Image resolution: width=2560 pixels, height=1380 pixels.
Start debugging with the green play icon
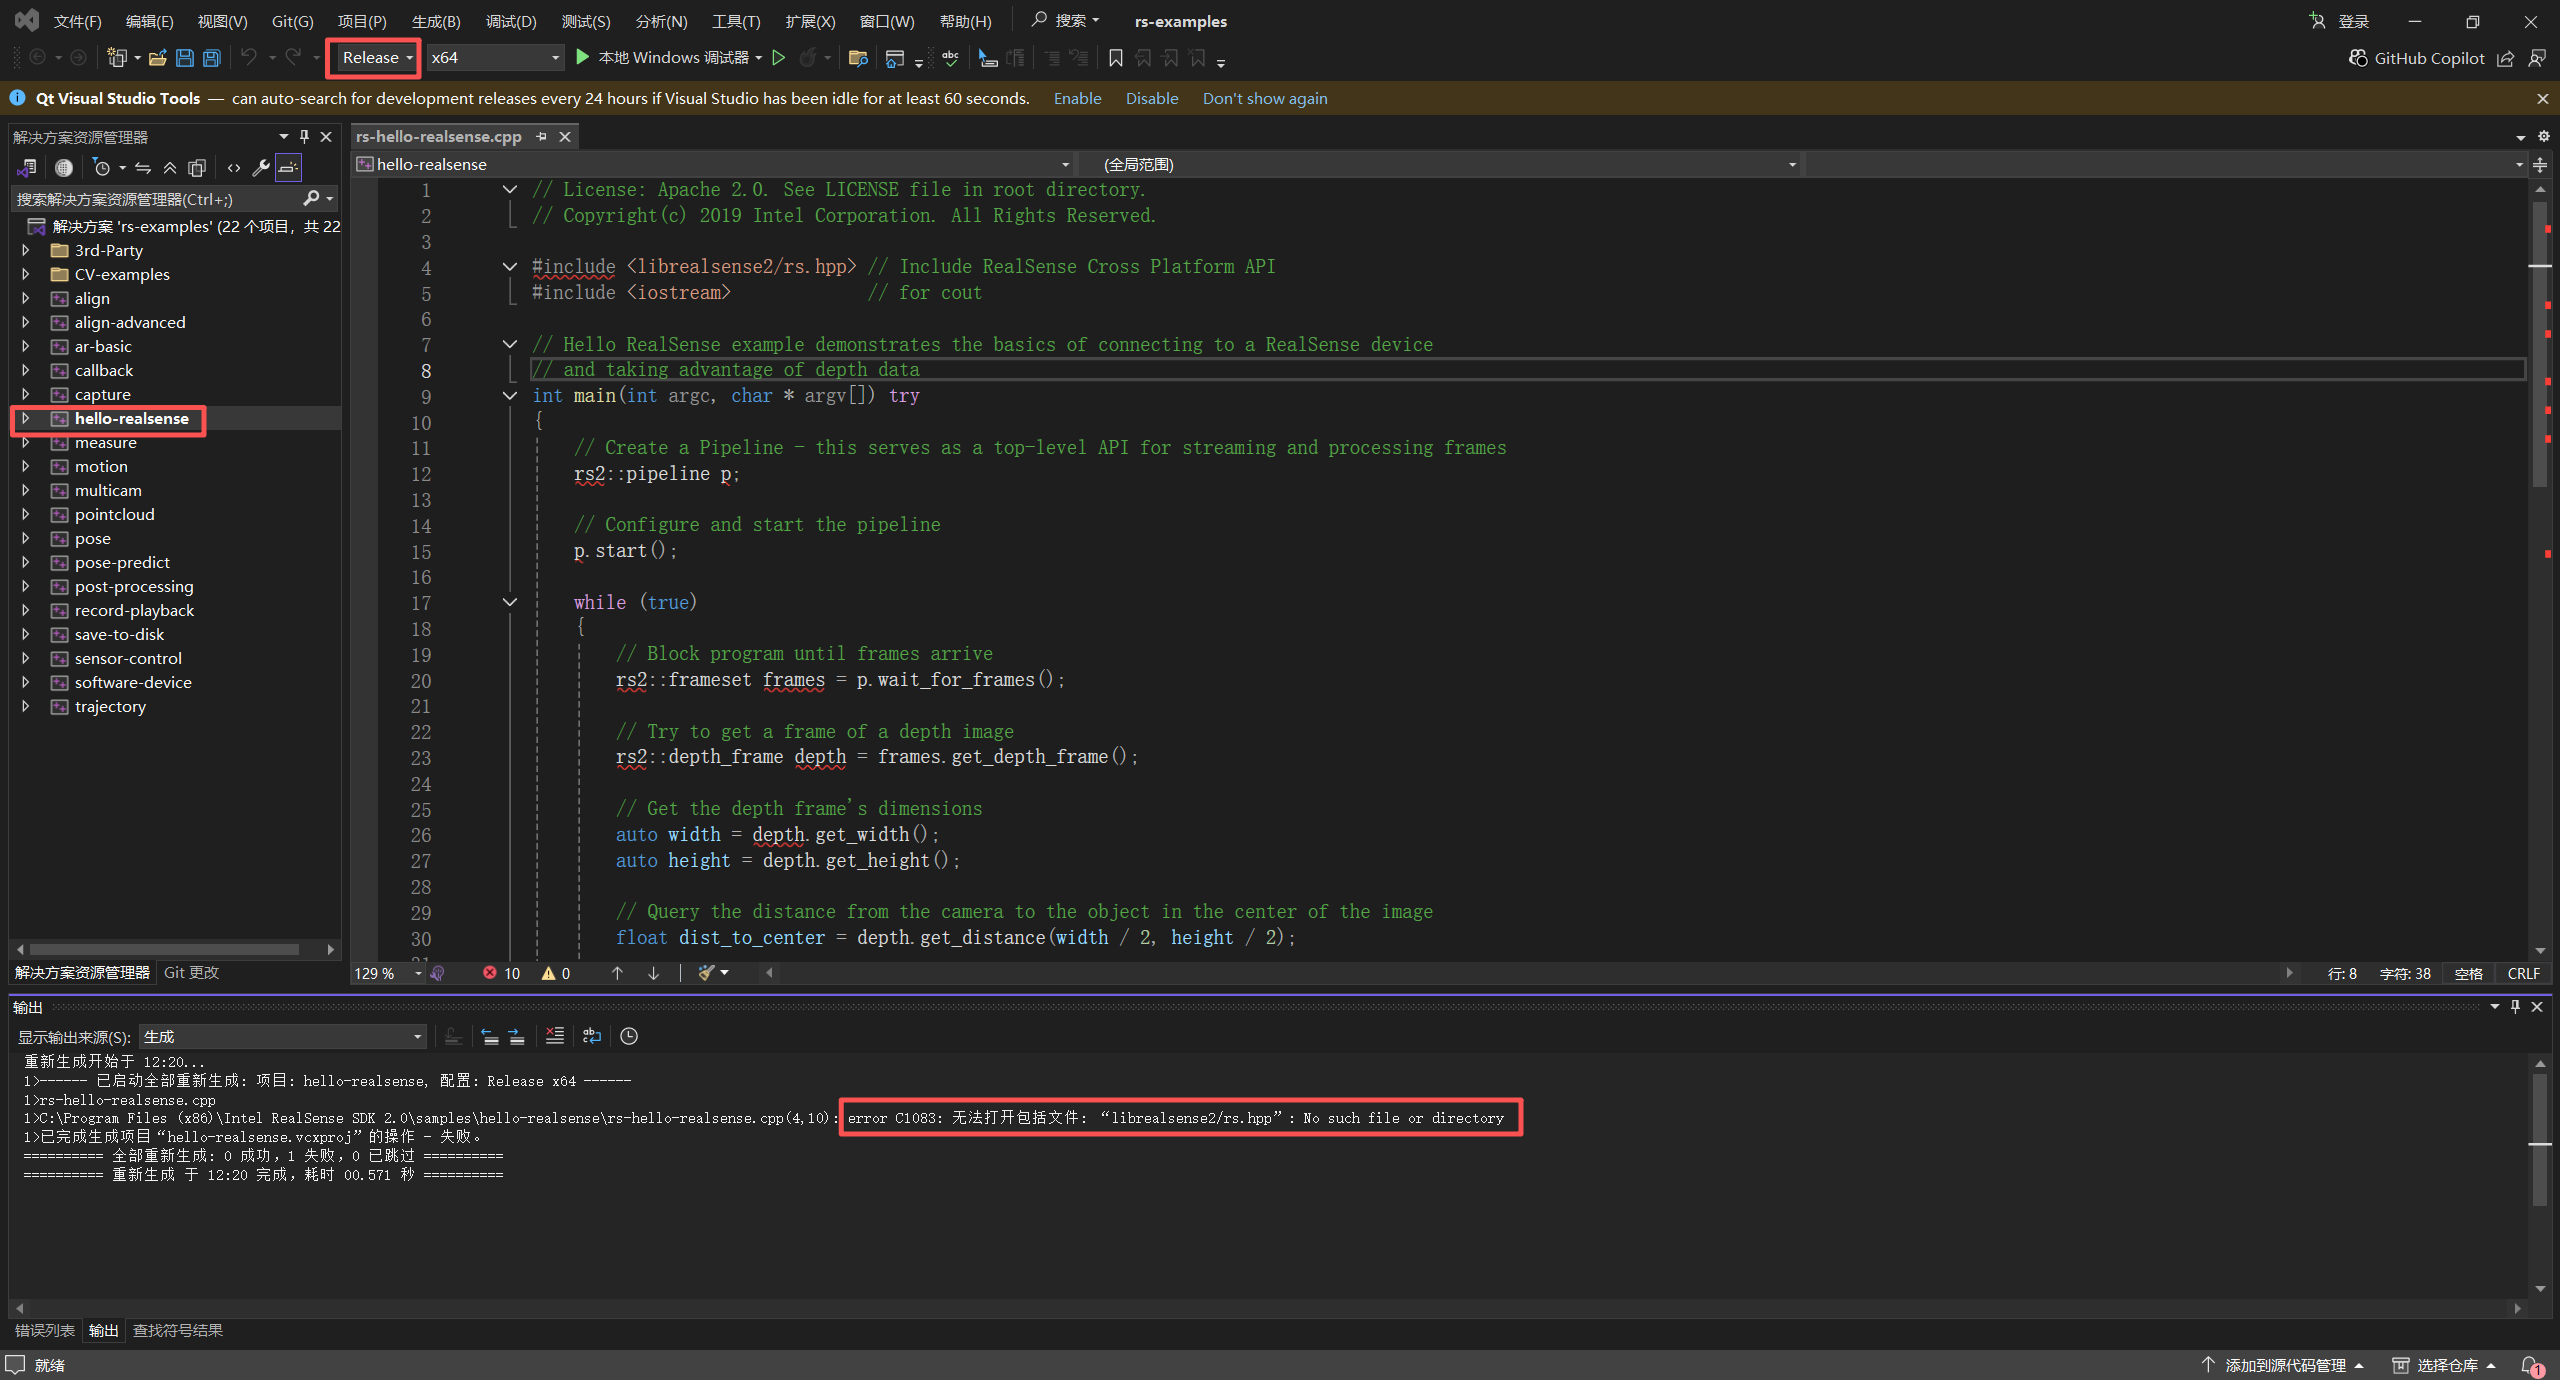click(x=583, y=57)
